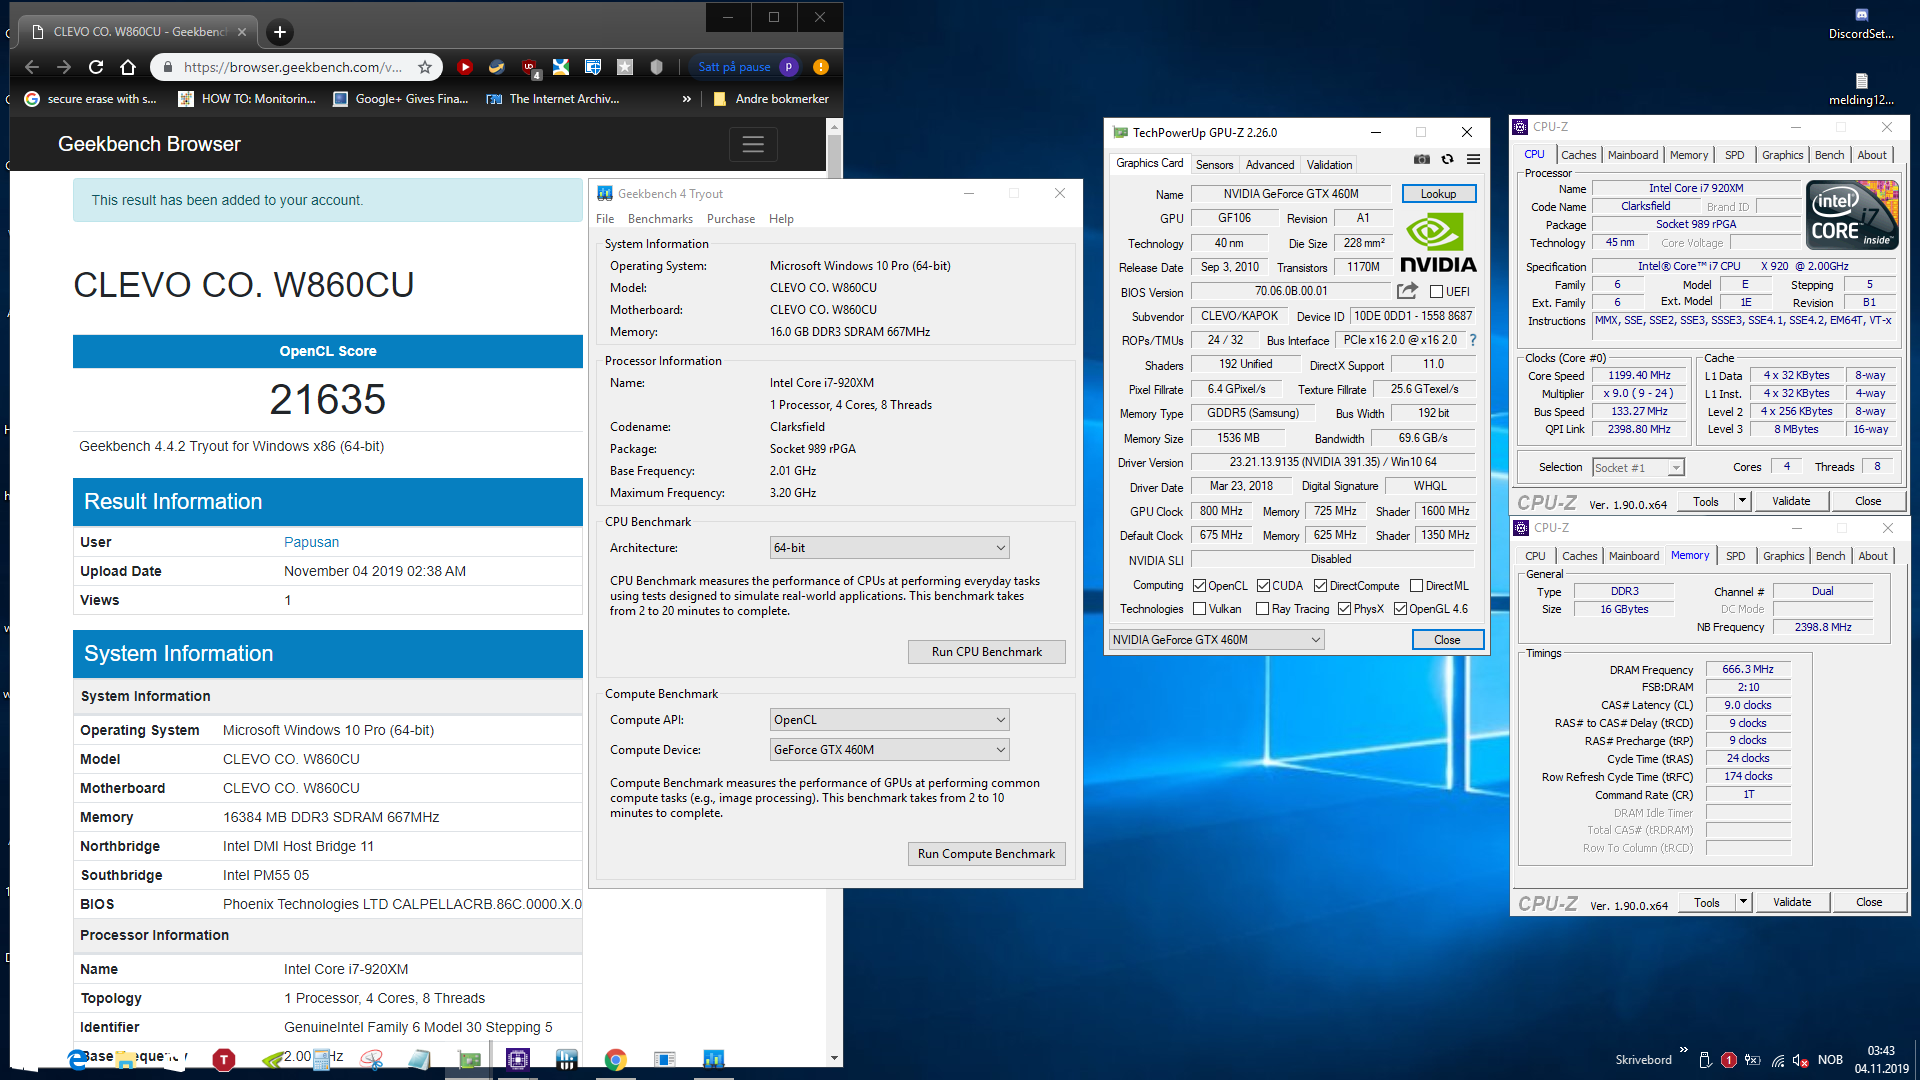Click the Wi-Fi network tray icon

tap(1777, 1060)
